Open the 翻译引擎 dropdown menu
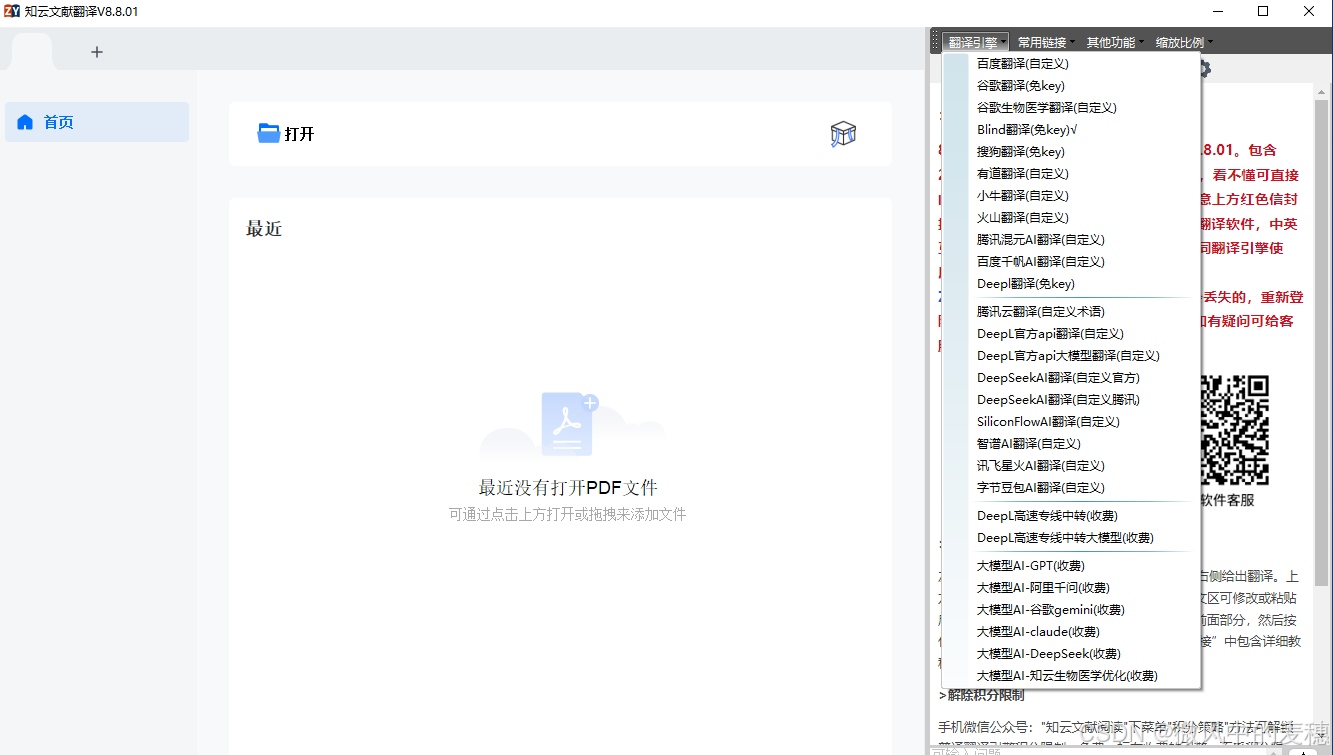Image resolution: width=1333 pixels, height=755 pixels. point(975,42)
